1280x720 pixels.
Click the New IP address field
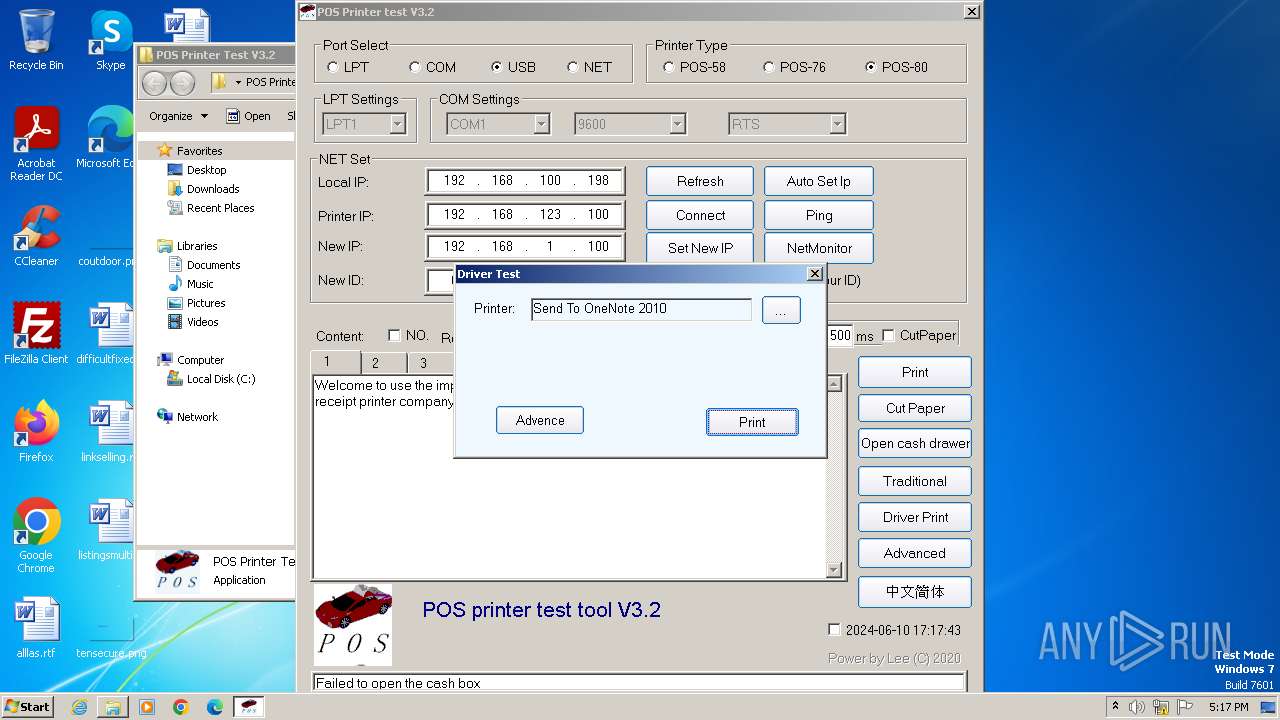coord(525,247)
